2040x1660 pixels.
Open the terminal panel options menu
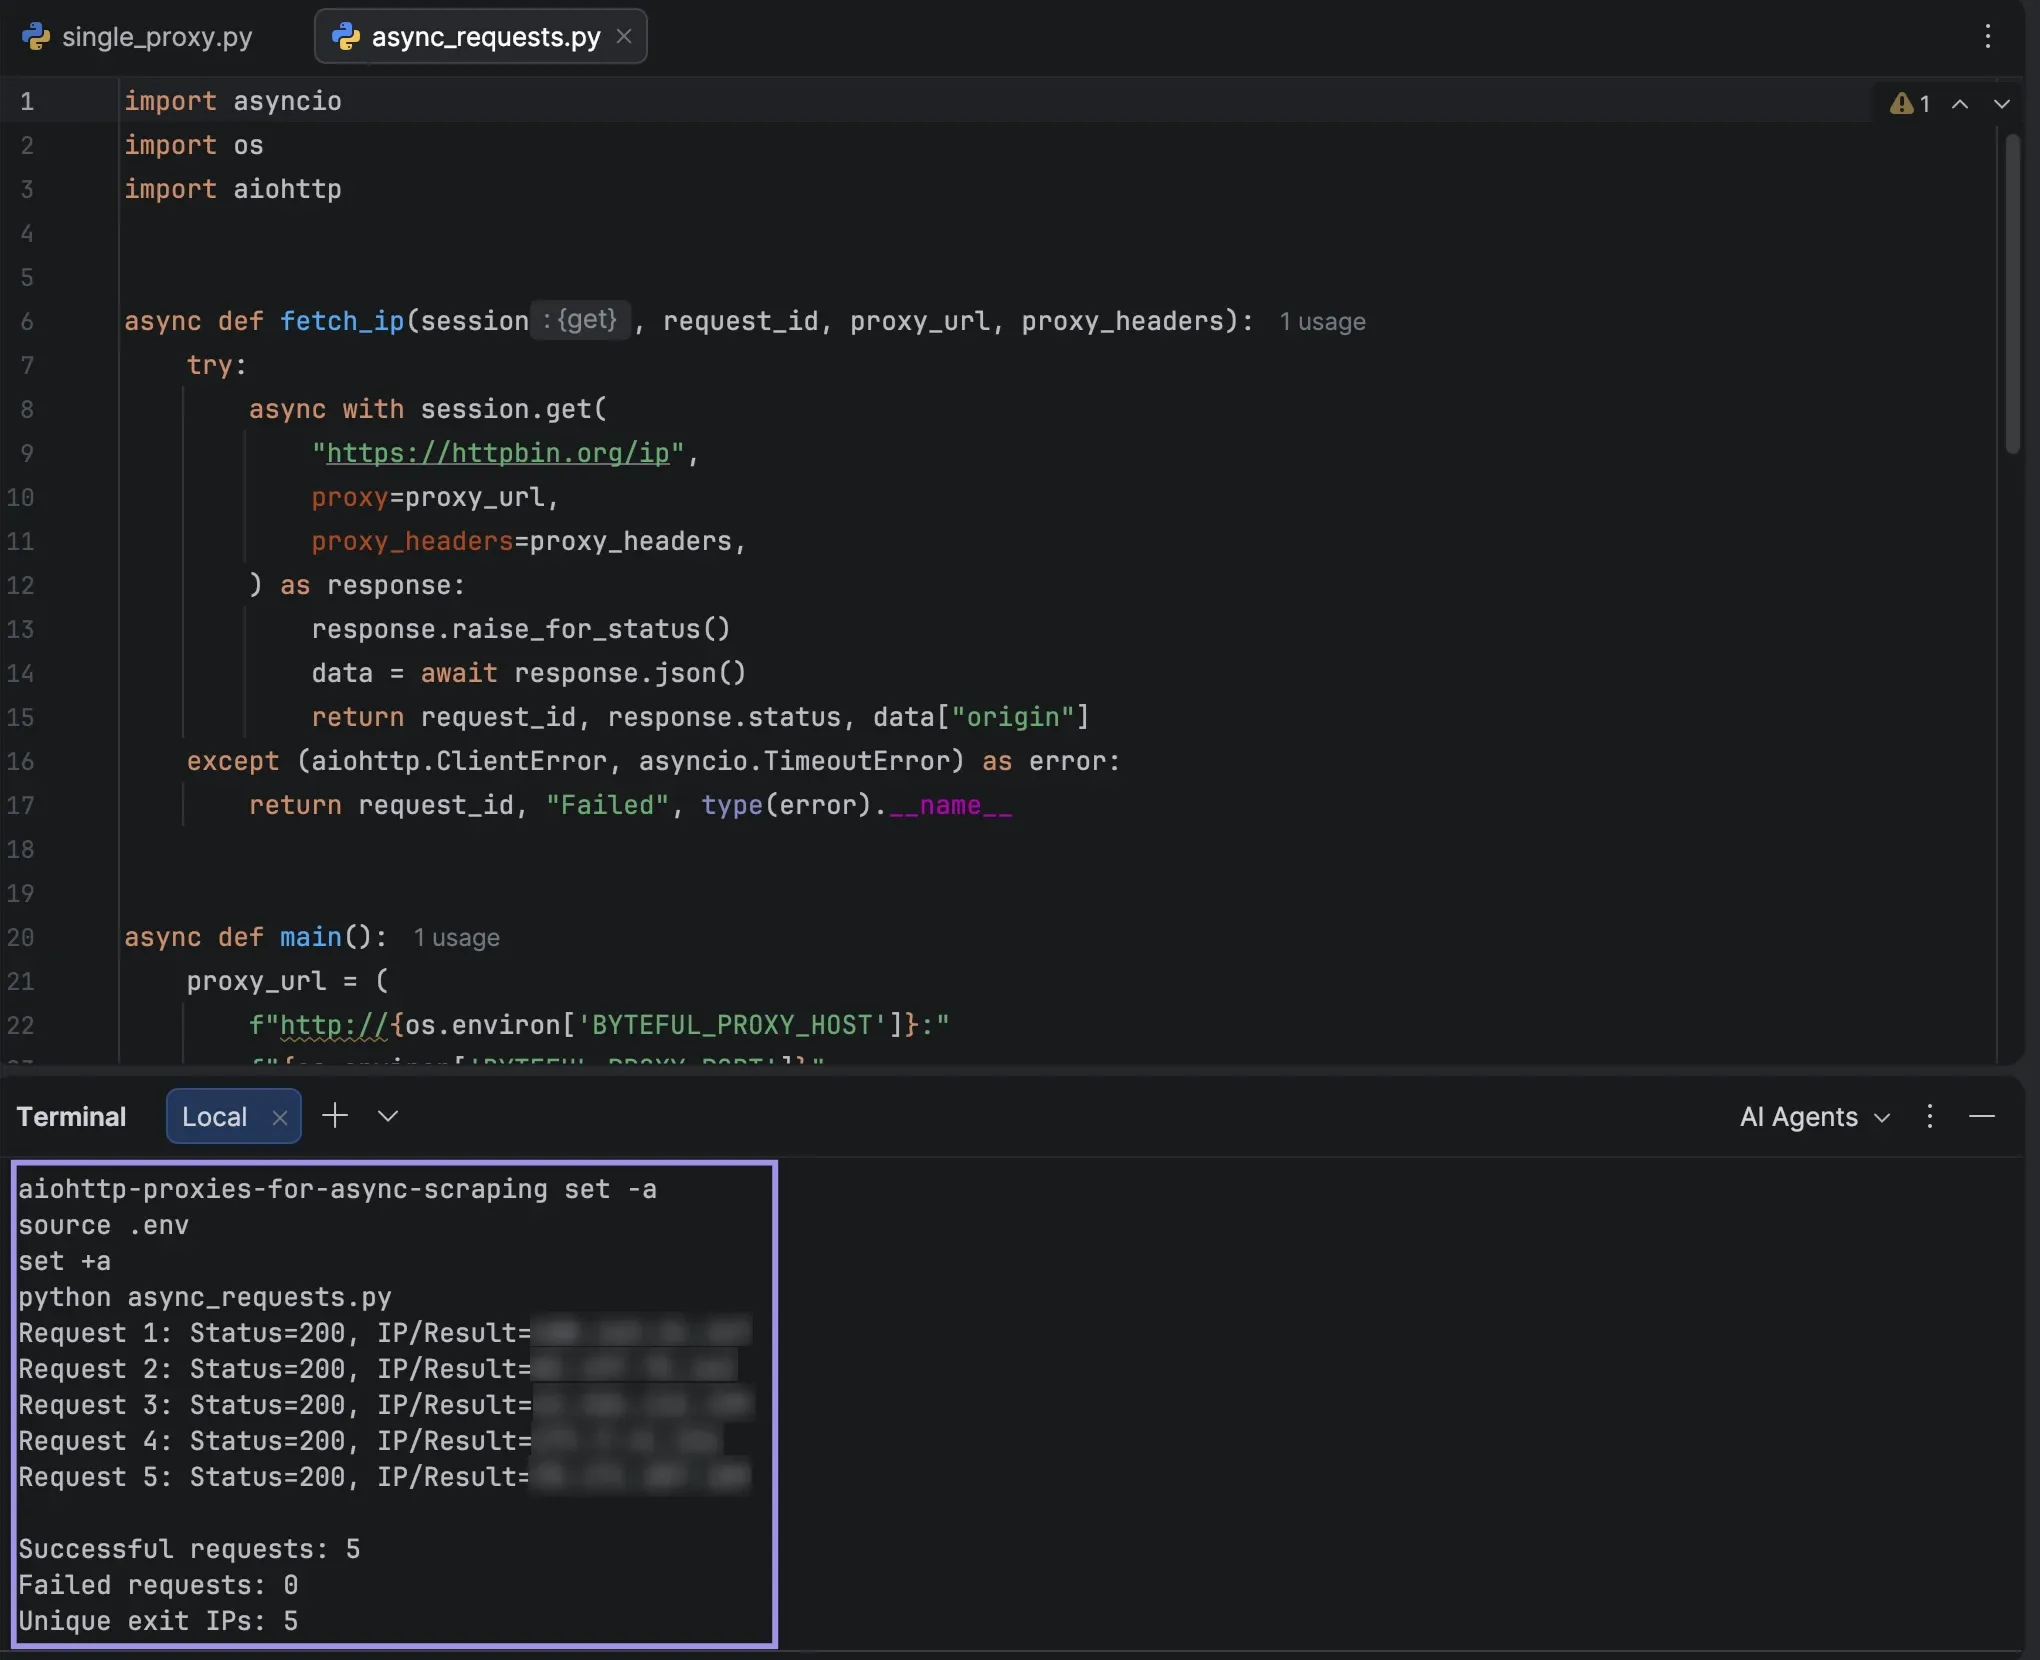point(1930,1116)
